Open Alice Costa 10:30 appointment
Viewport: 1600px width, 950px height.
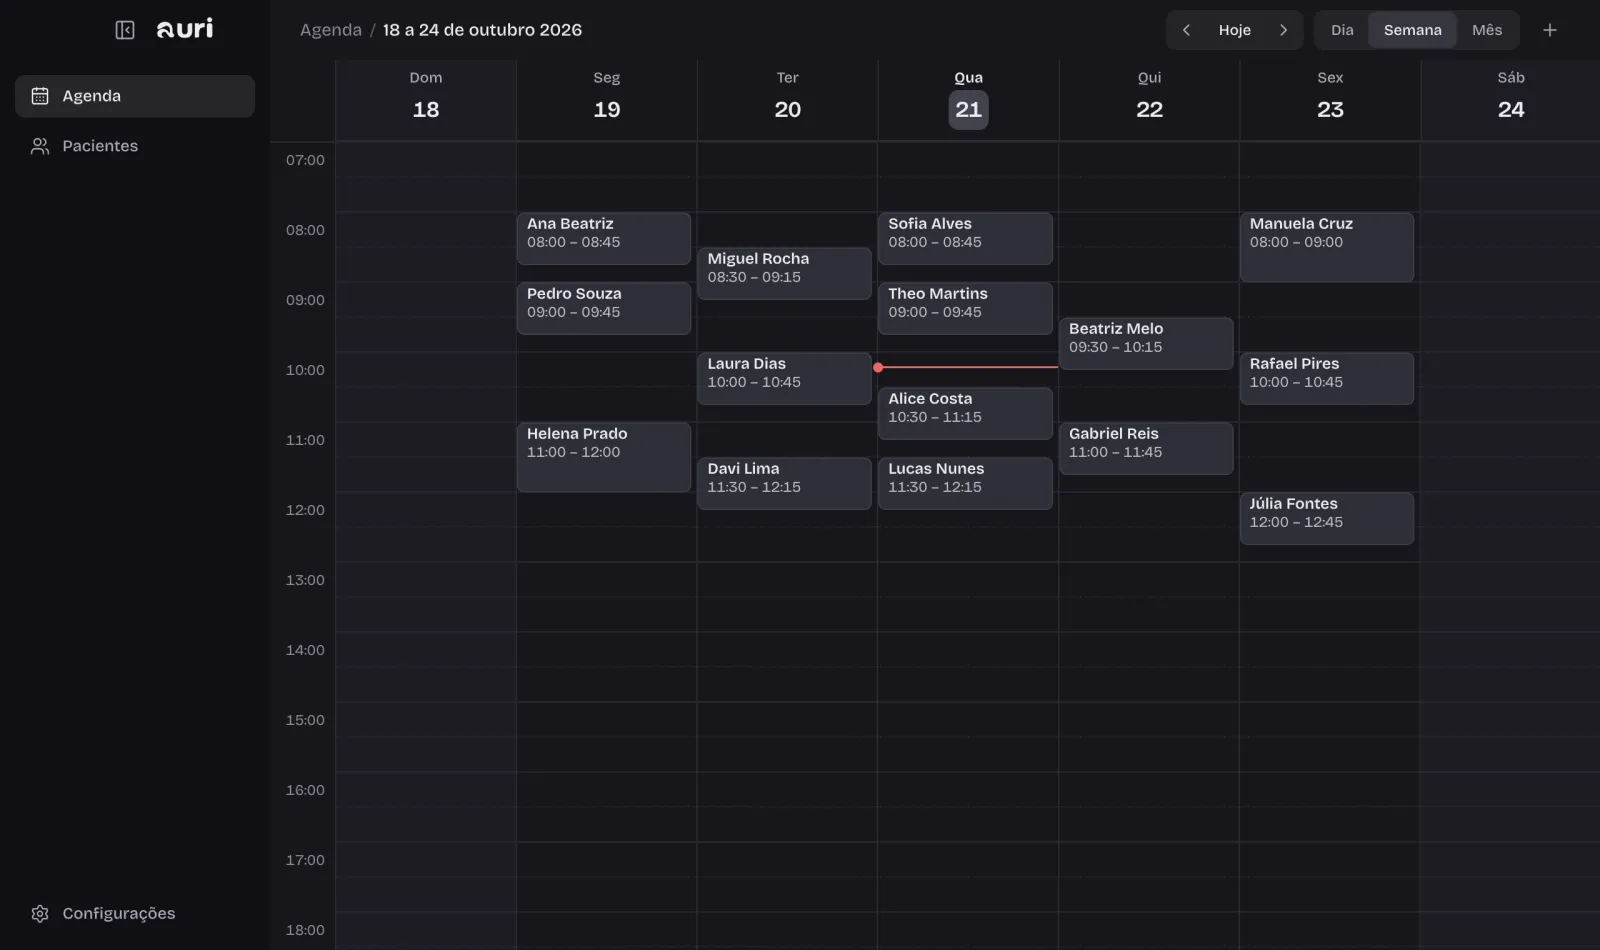[965, 413]
